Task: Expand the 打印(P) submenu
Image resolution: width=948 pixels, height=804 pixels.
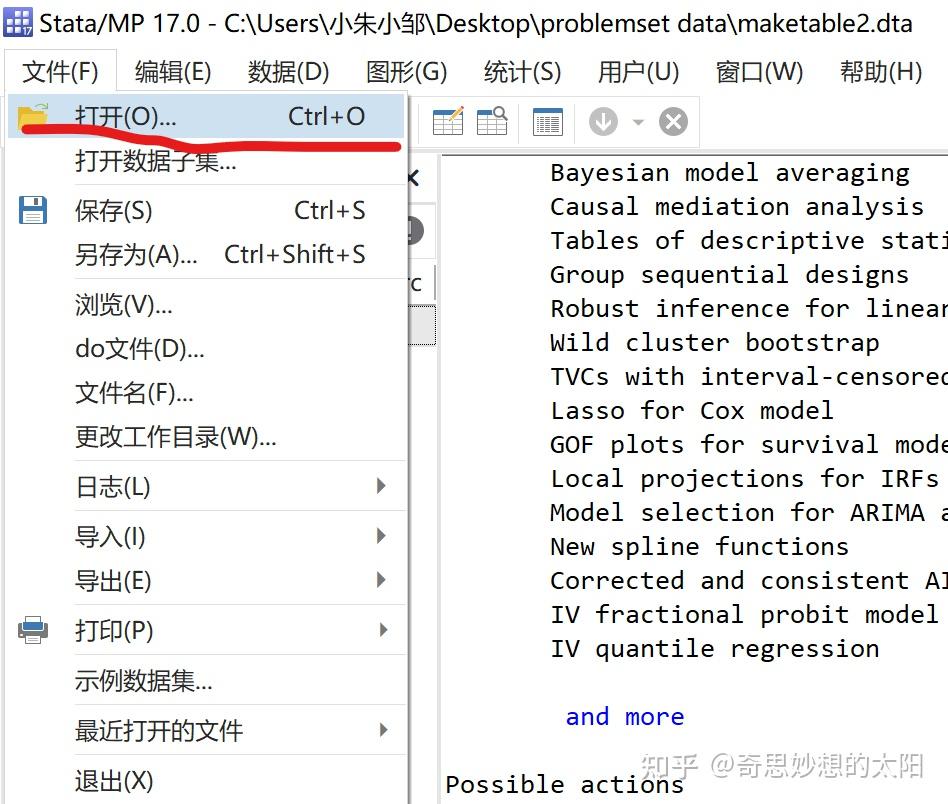Action: pyautogui.click(x=383, y=630)
